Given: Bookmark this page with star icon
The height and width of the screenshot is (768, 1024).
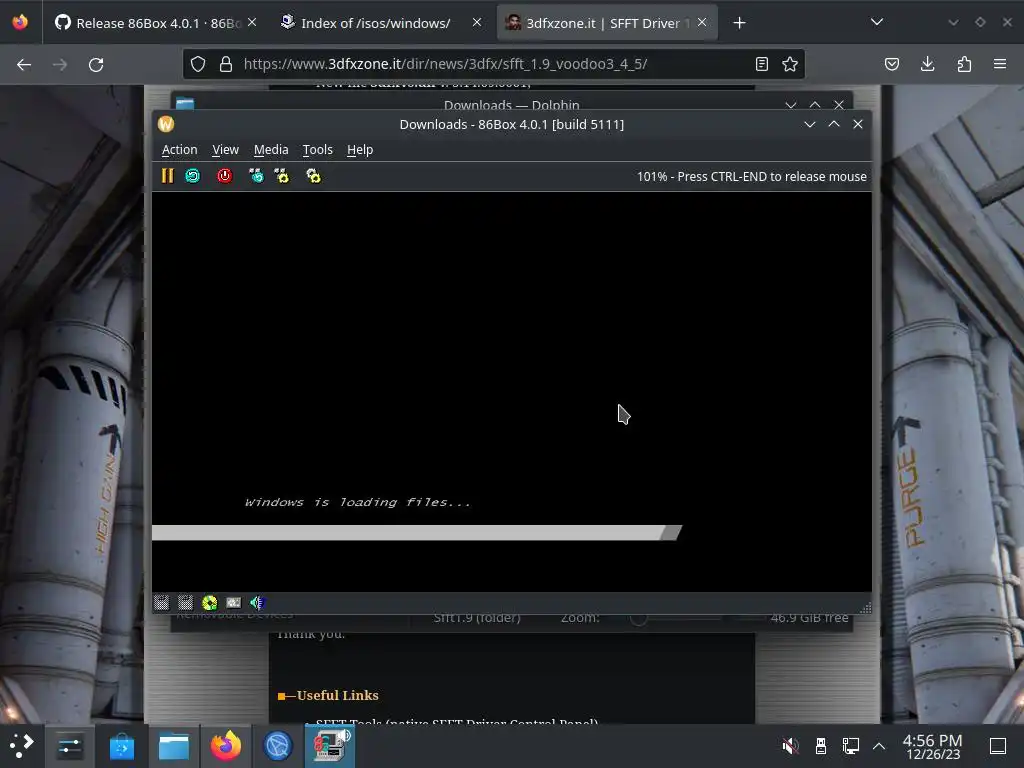Looking at the screenshot, I should click(x=790, y=64).
